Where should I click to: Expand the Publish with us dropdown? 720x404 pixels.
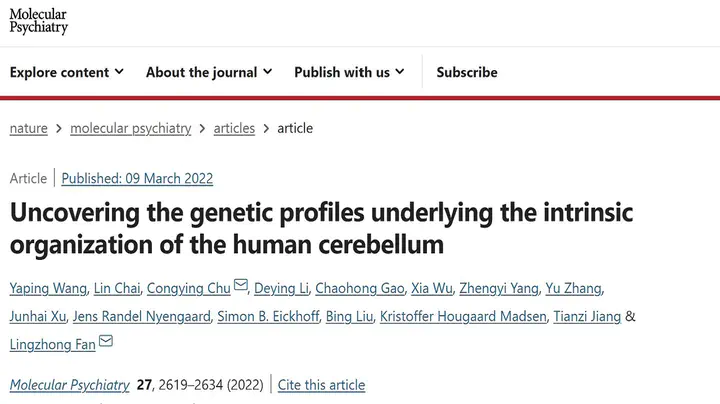(x=349, y=72)
